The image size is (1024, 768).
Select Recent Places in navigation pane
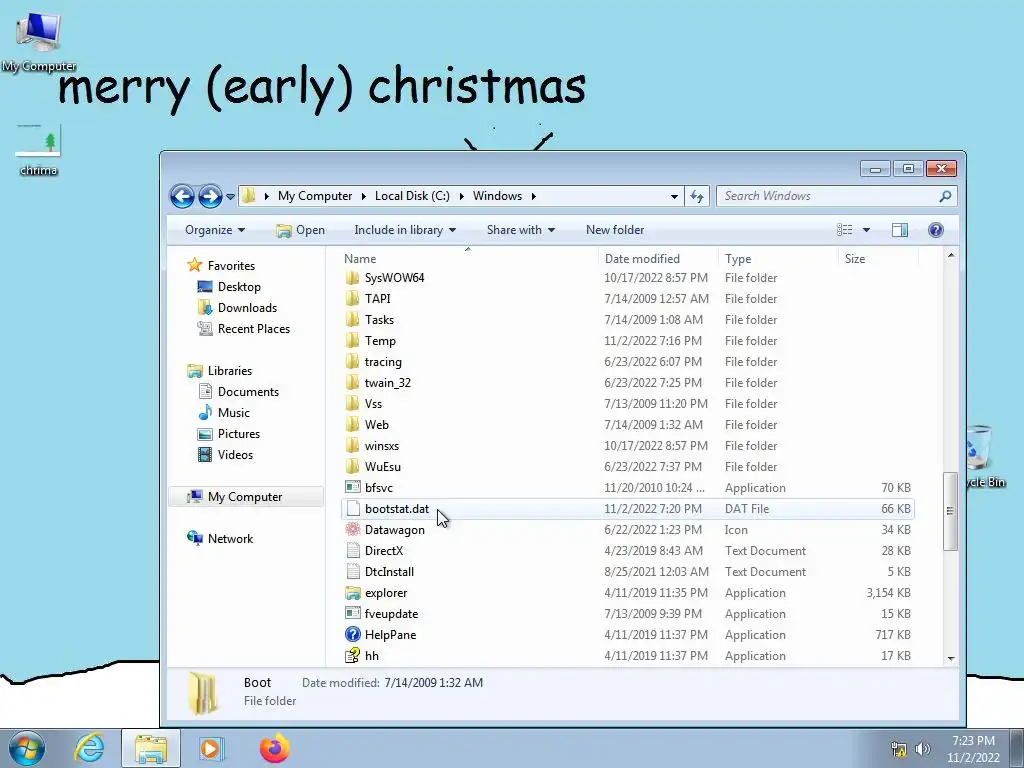coord(244,328)
